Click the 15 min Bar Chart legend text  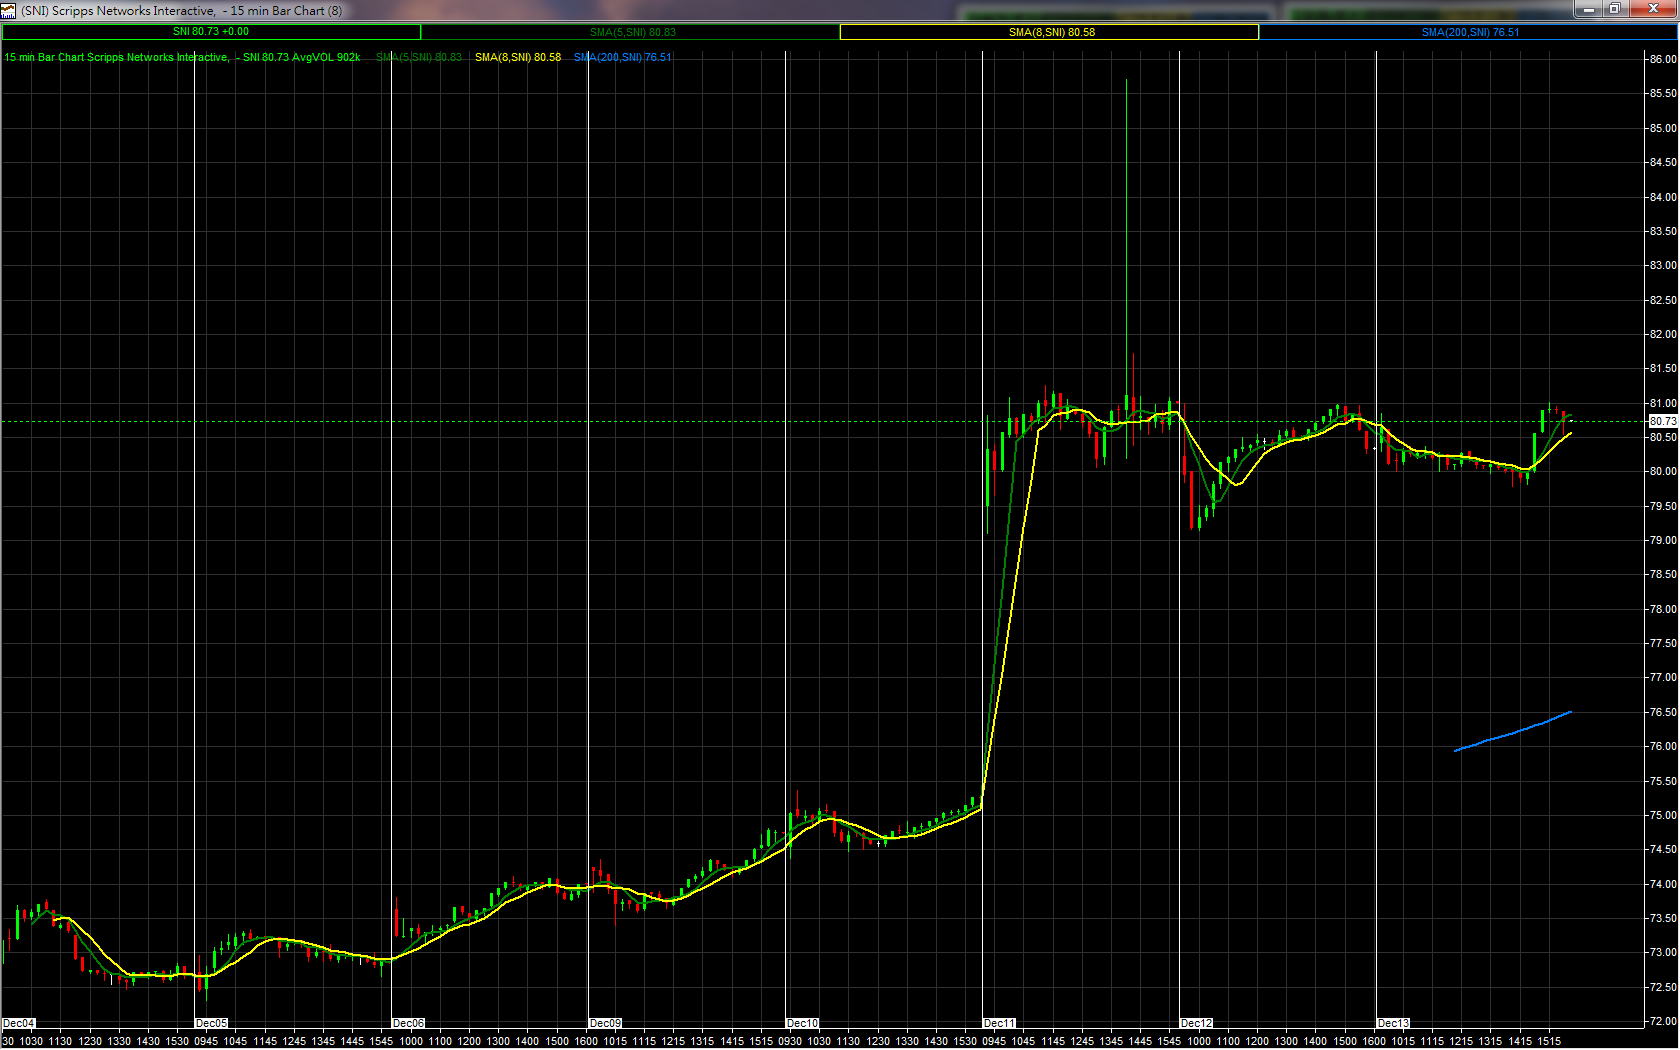(x=182, y=57)
